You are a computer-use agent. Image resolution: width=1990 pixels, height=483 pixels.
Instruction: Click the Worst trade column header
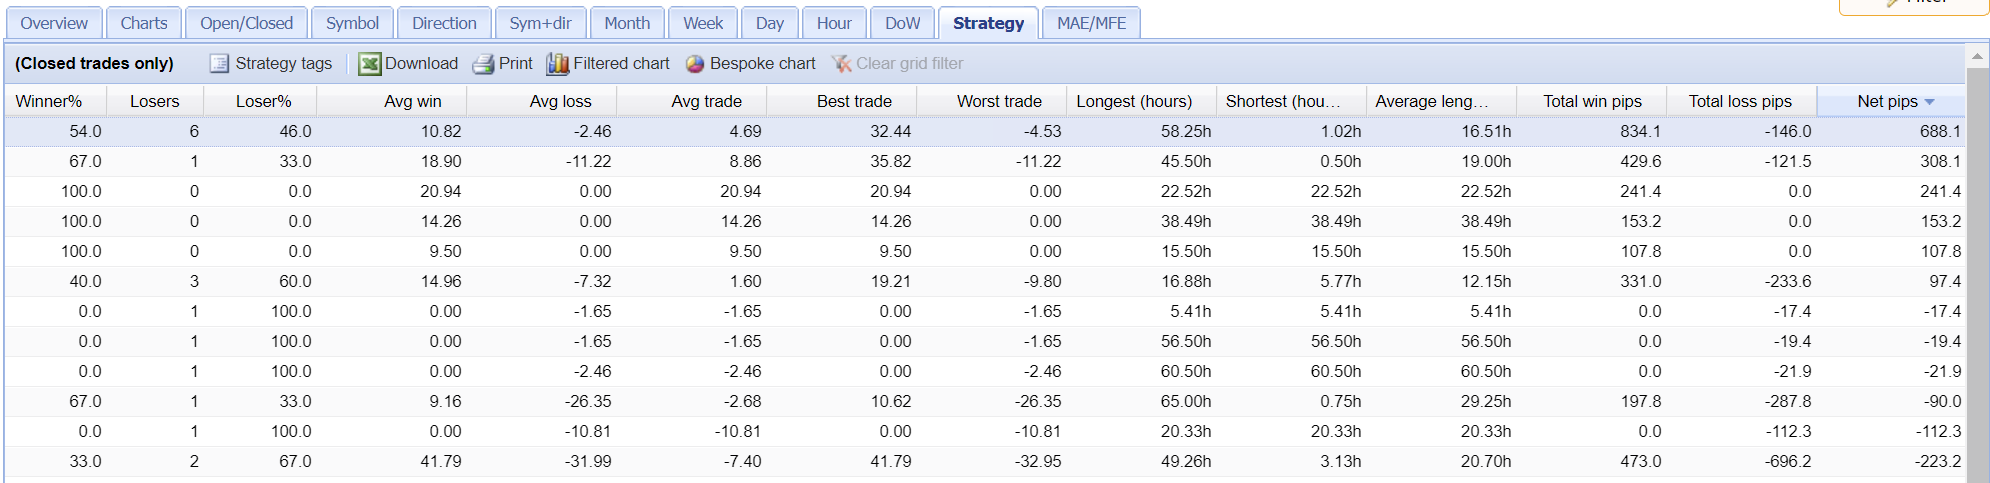click(999, 101)
